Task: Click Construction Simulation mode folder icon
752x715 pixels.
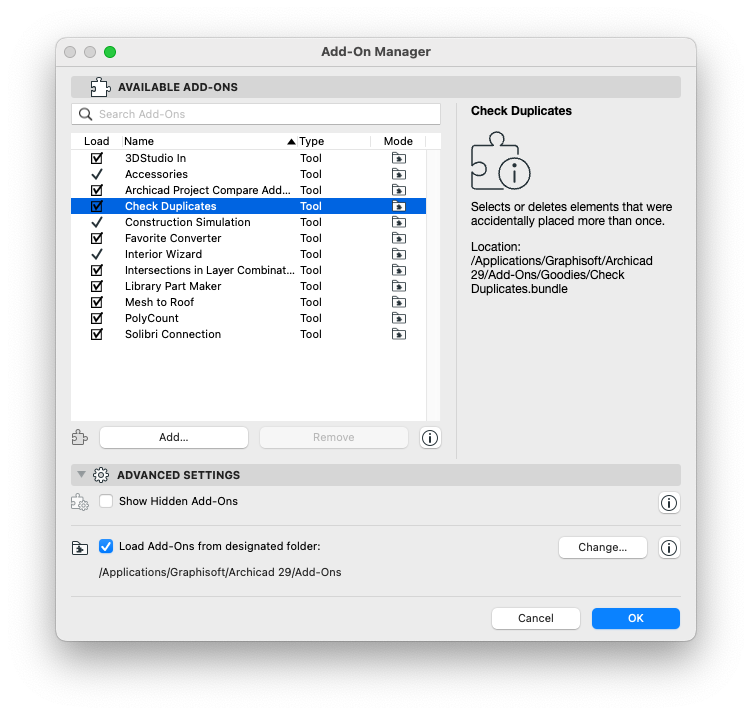Action: [399, 222]
